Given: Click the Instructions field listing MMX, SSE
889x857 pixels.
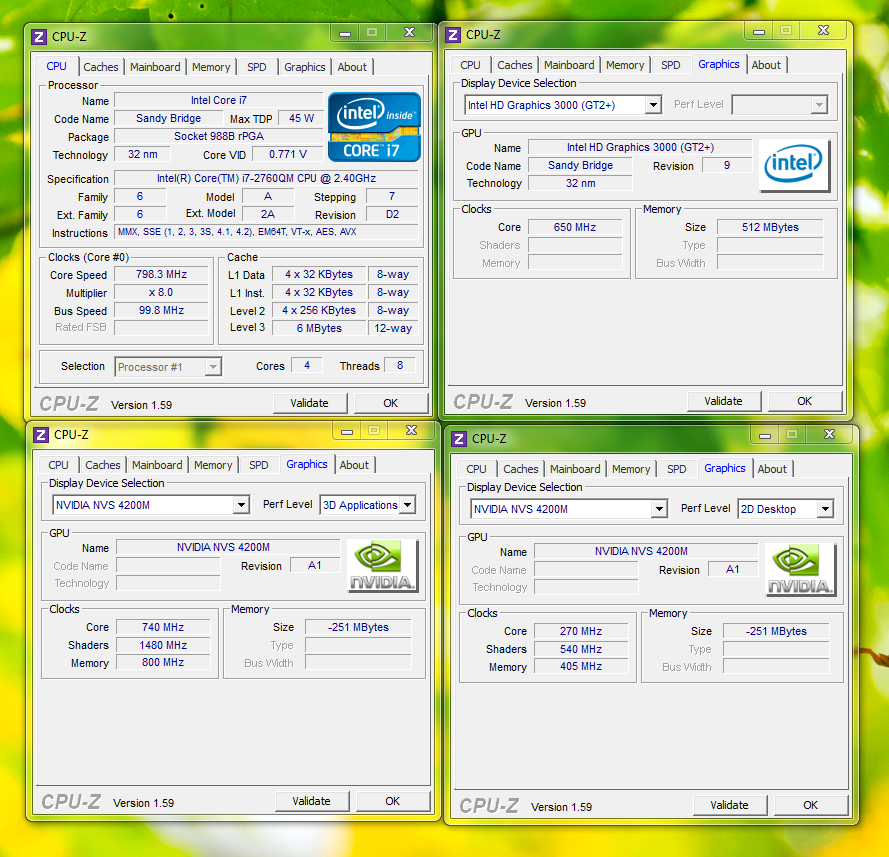Looking at the screenshot, I should point(266,232).
